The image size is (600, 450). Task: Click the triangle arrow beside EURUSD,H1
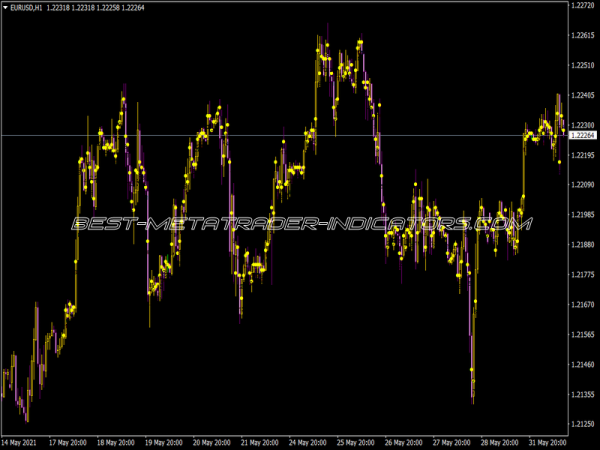tap(6, 7)
